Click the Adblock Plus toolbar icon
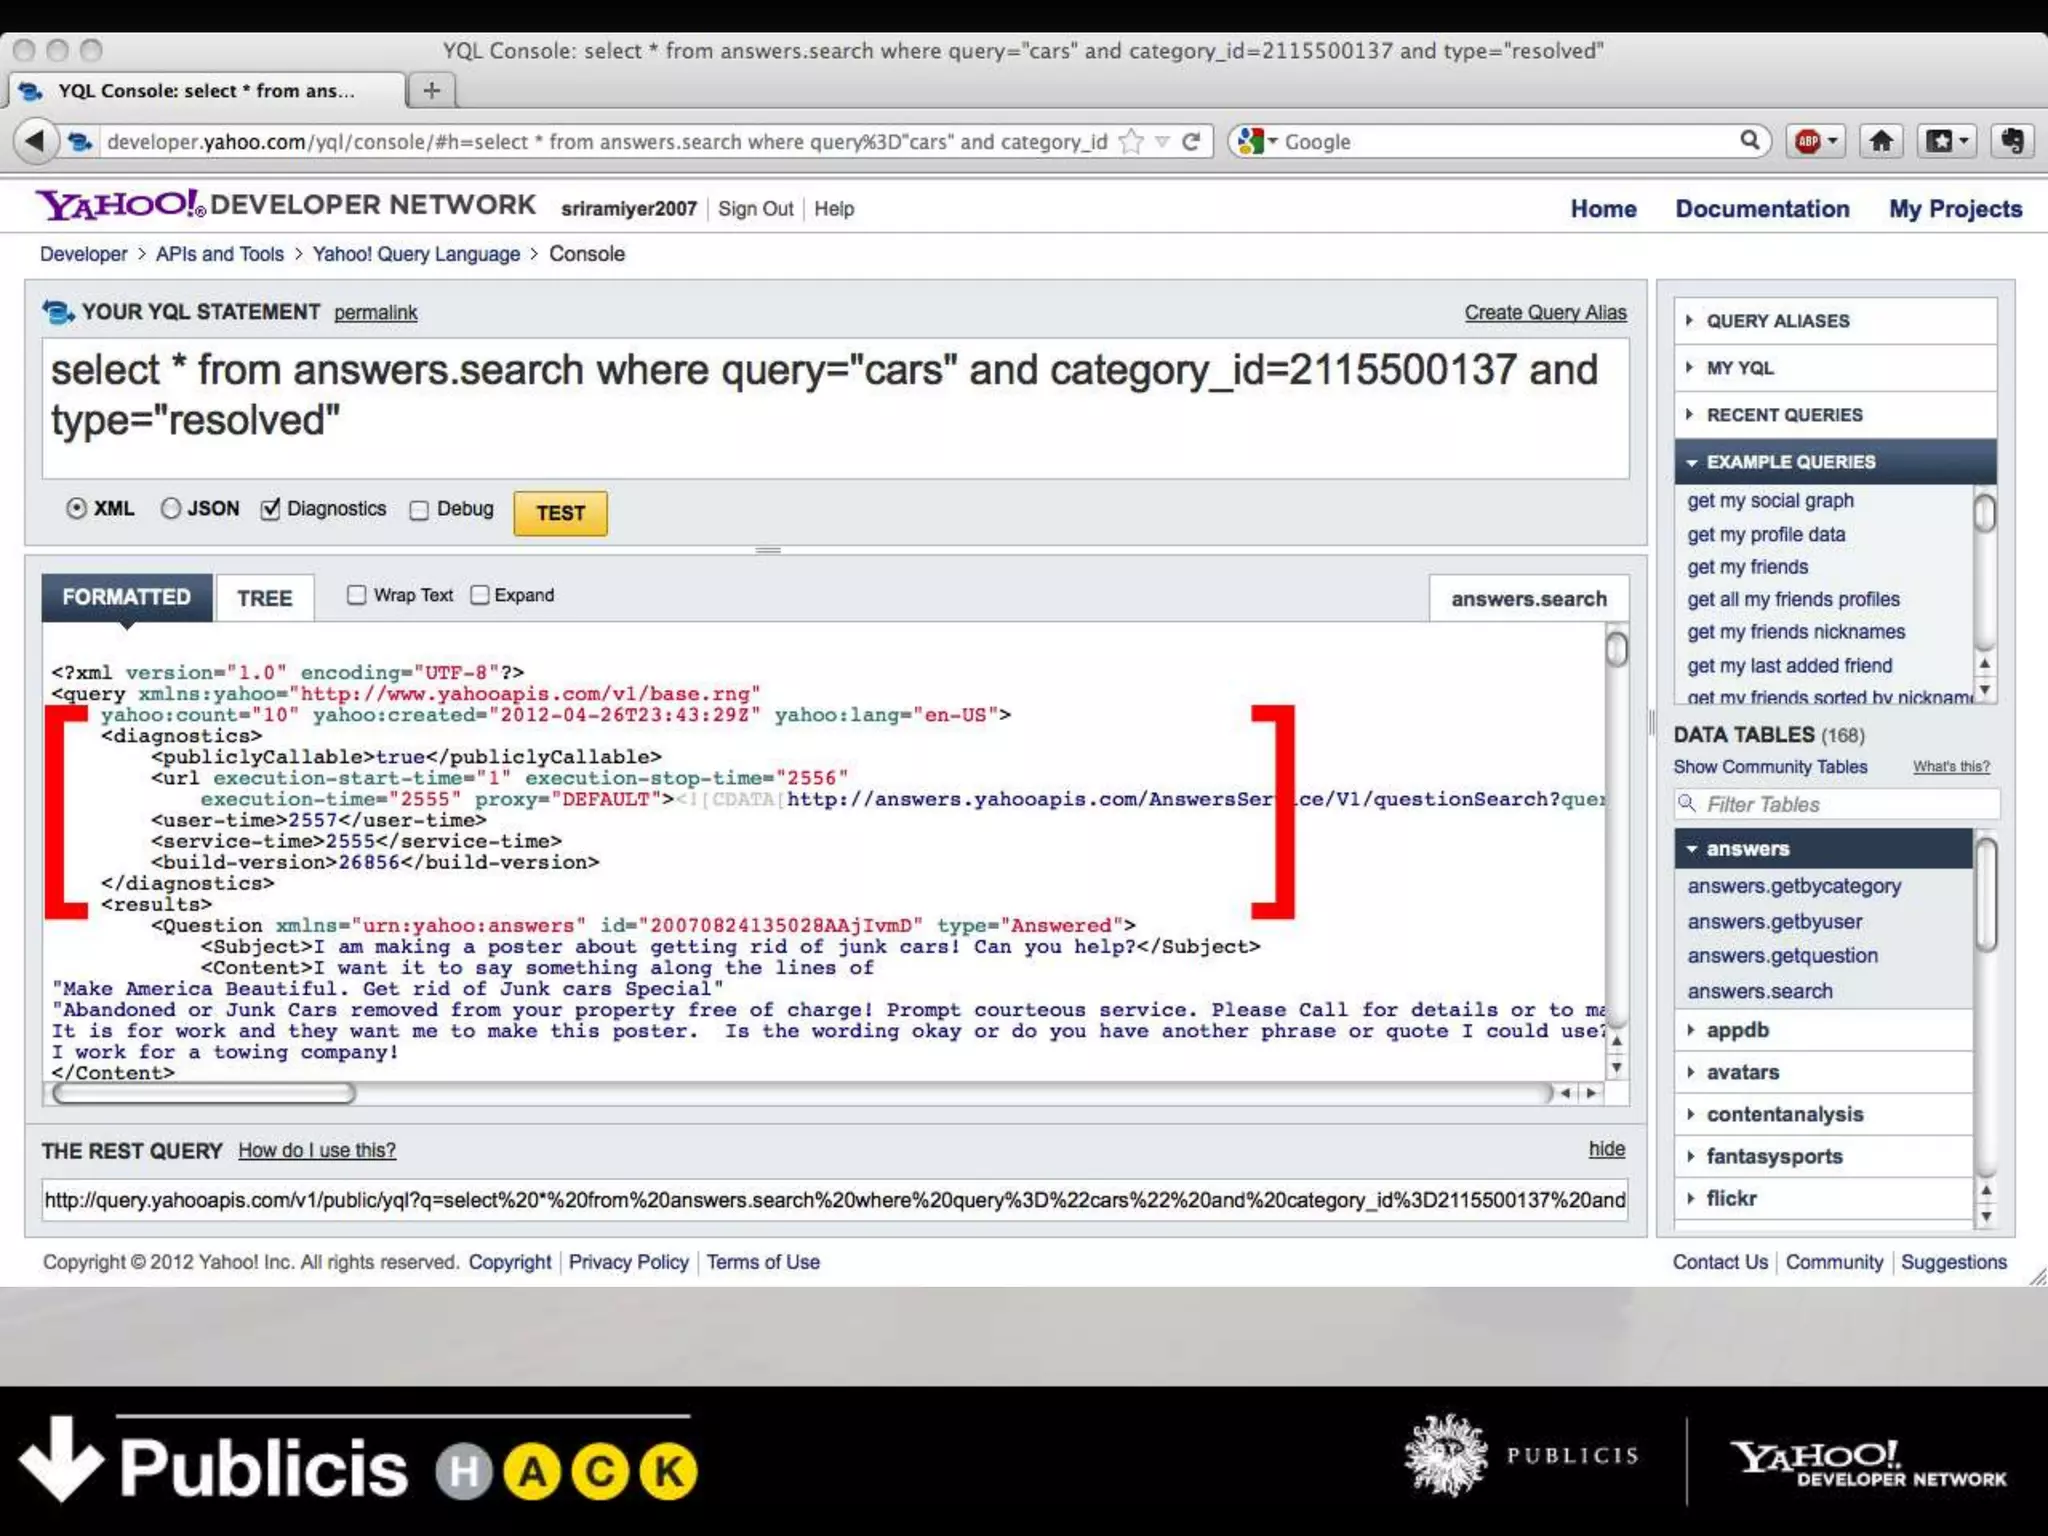The width and height of the screenshot is (2048, 1536). pyautogui.click(x=1808, y=142)
